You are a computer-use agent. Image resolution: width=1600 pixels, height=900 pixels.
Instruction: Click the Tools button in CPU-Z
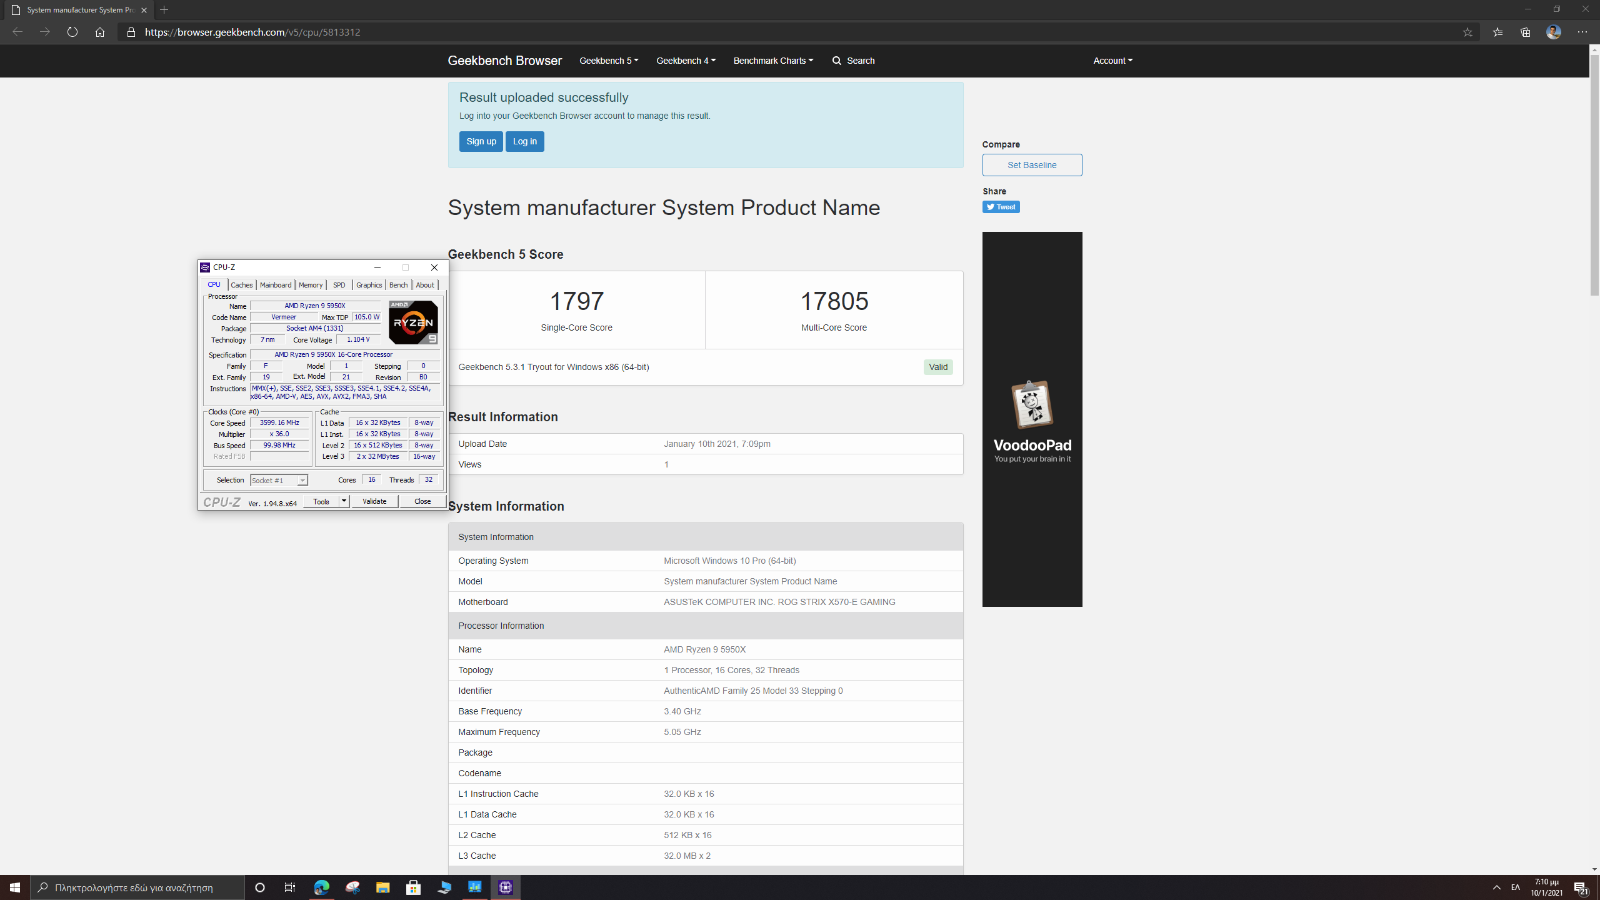321,501
